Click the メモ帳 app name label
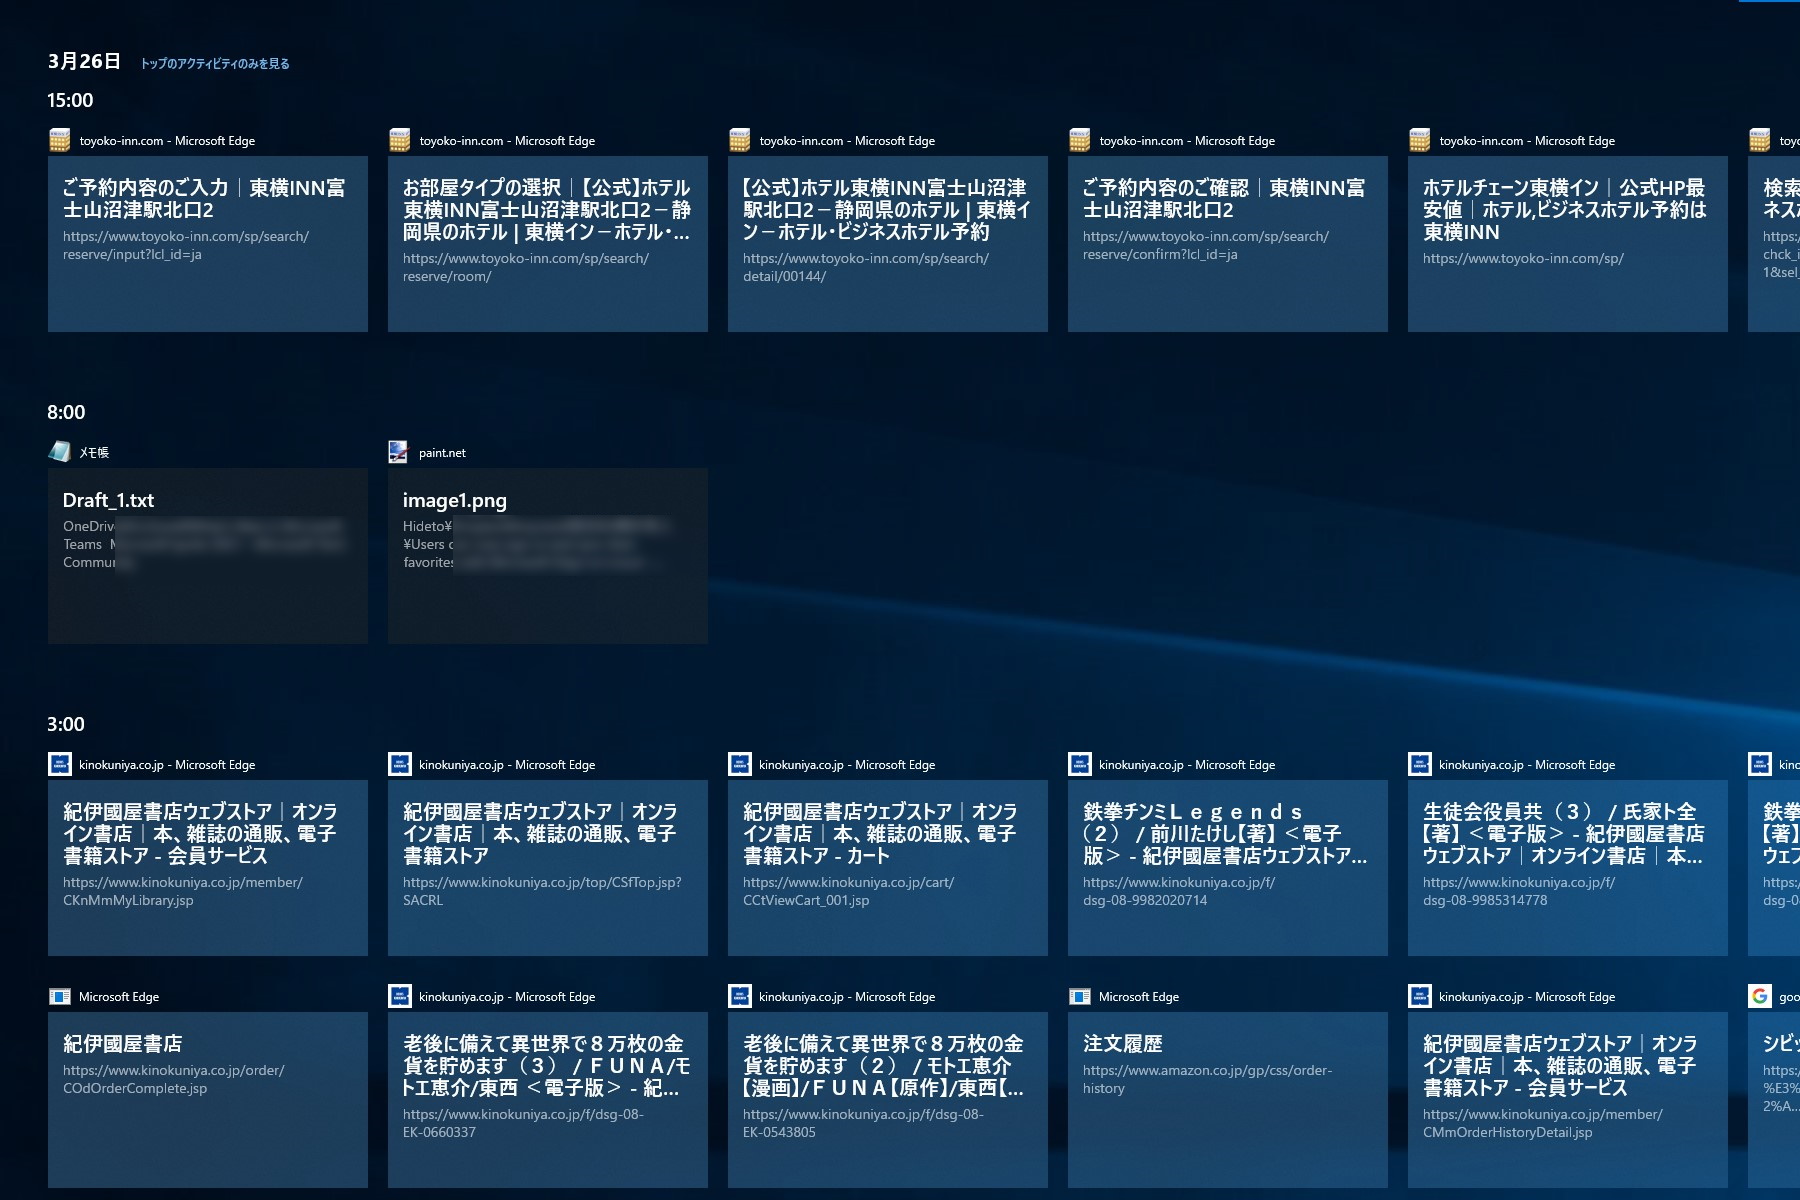Viewport: 1800px width, 1200px height. (94, 453)
